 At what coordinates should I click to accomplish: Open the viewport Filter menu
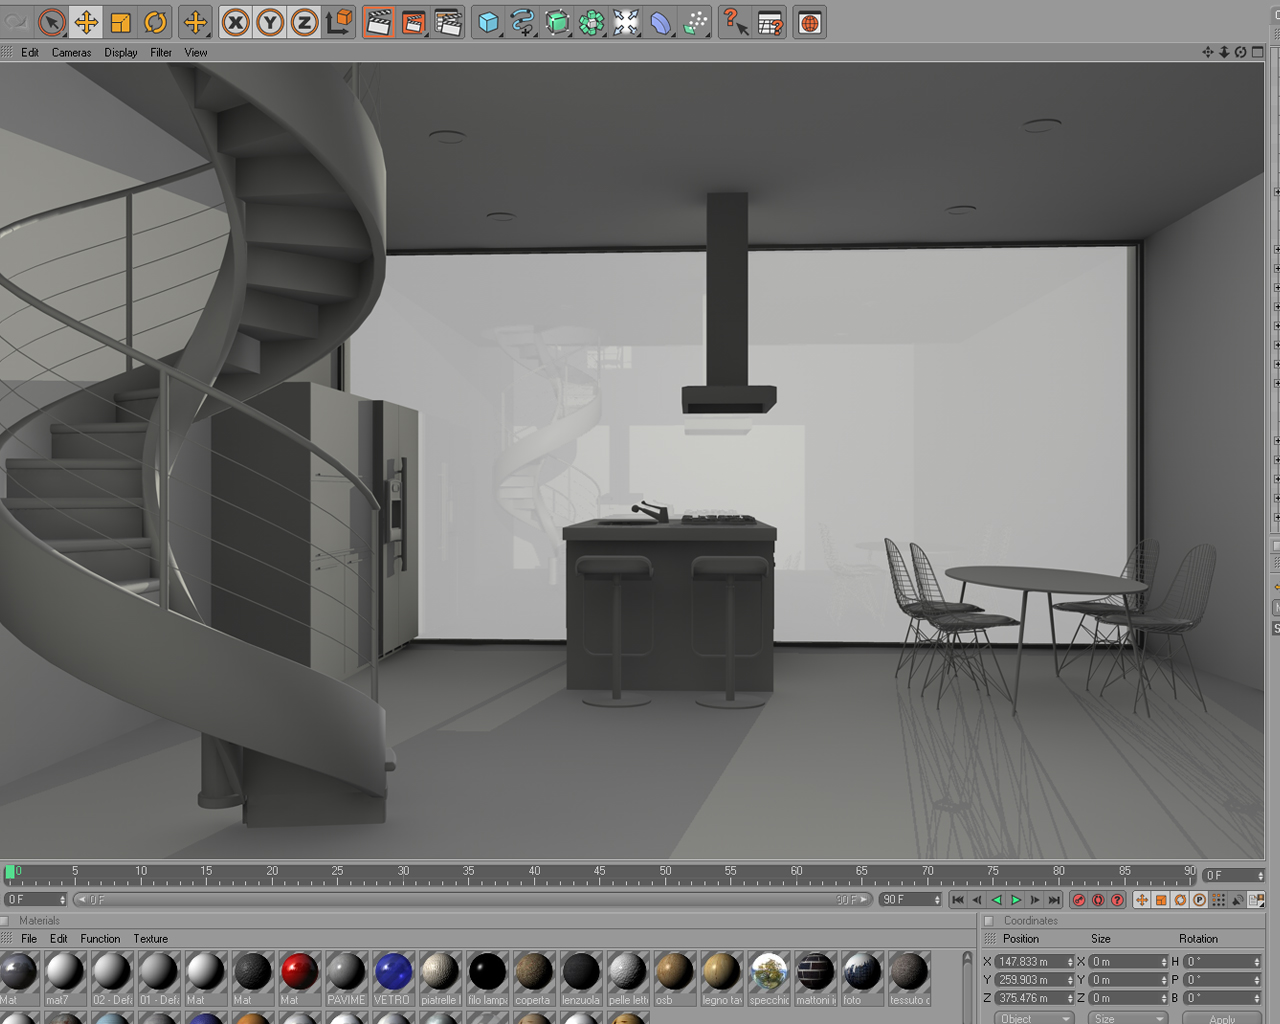[161, 52]
